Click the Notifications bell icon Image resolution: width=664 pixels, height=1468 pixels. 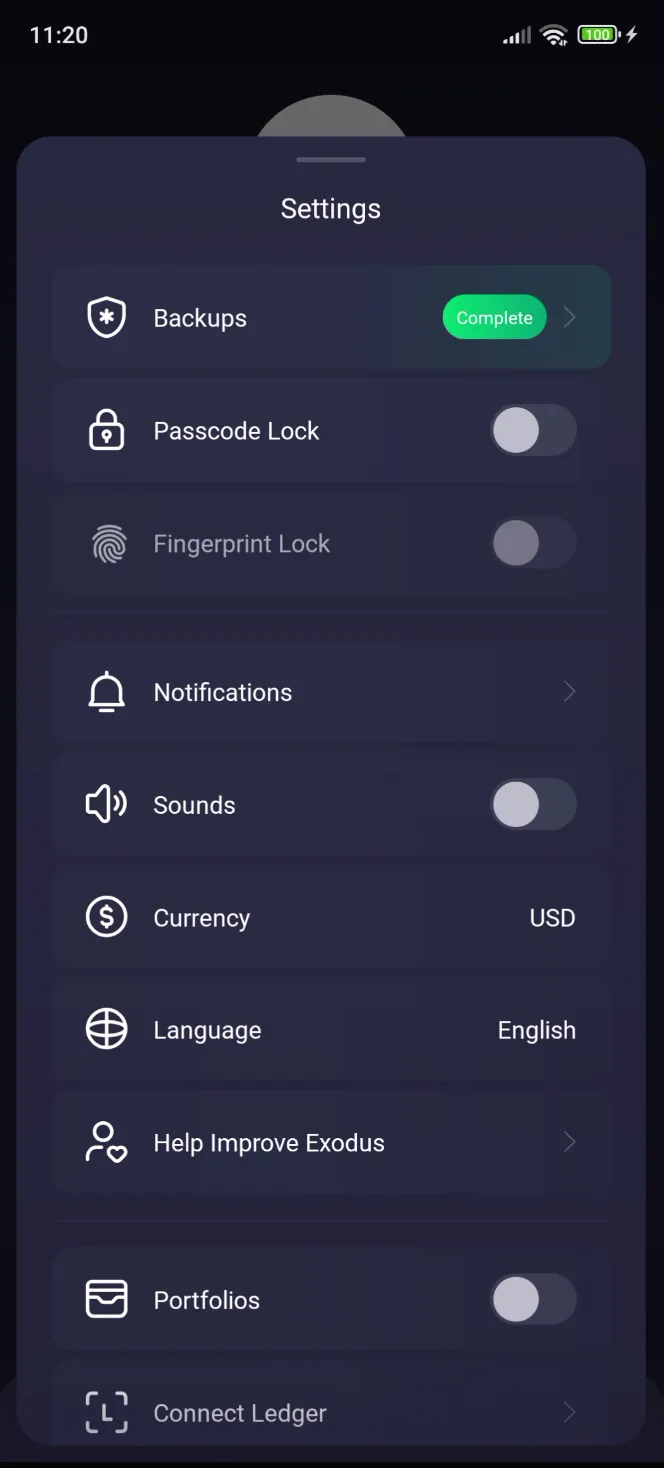106,691
